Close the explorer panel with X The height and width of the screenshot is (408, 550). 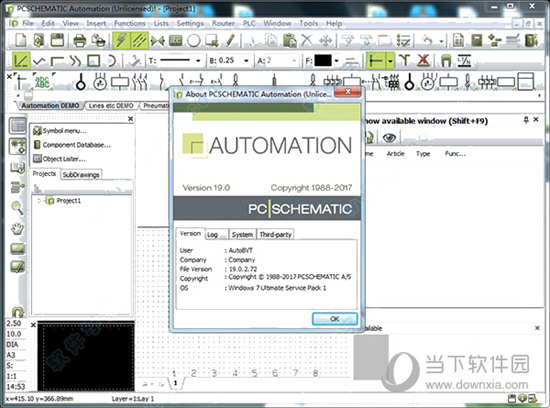(x=130, y=119)
